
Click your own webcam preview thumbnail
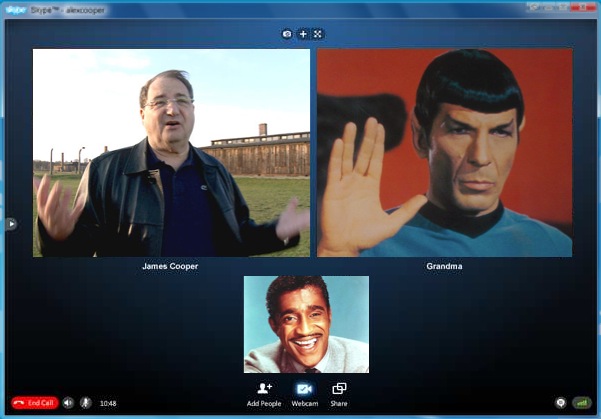[x=306, y=324]
